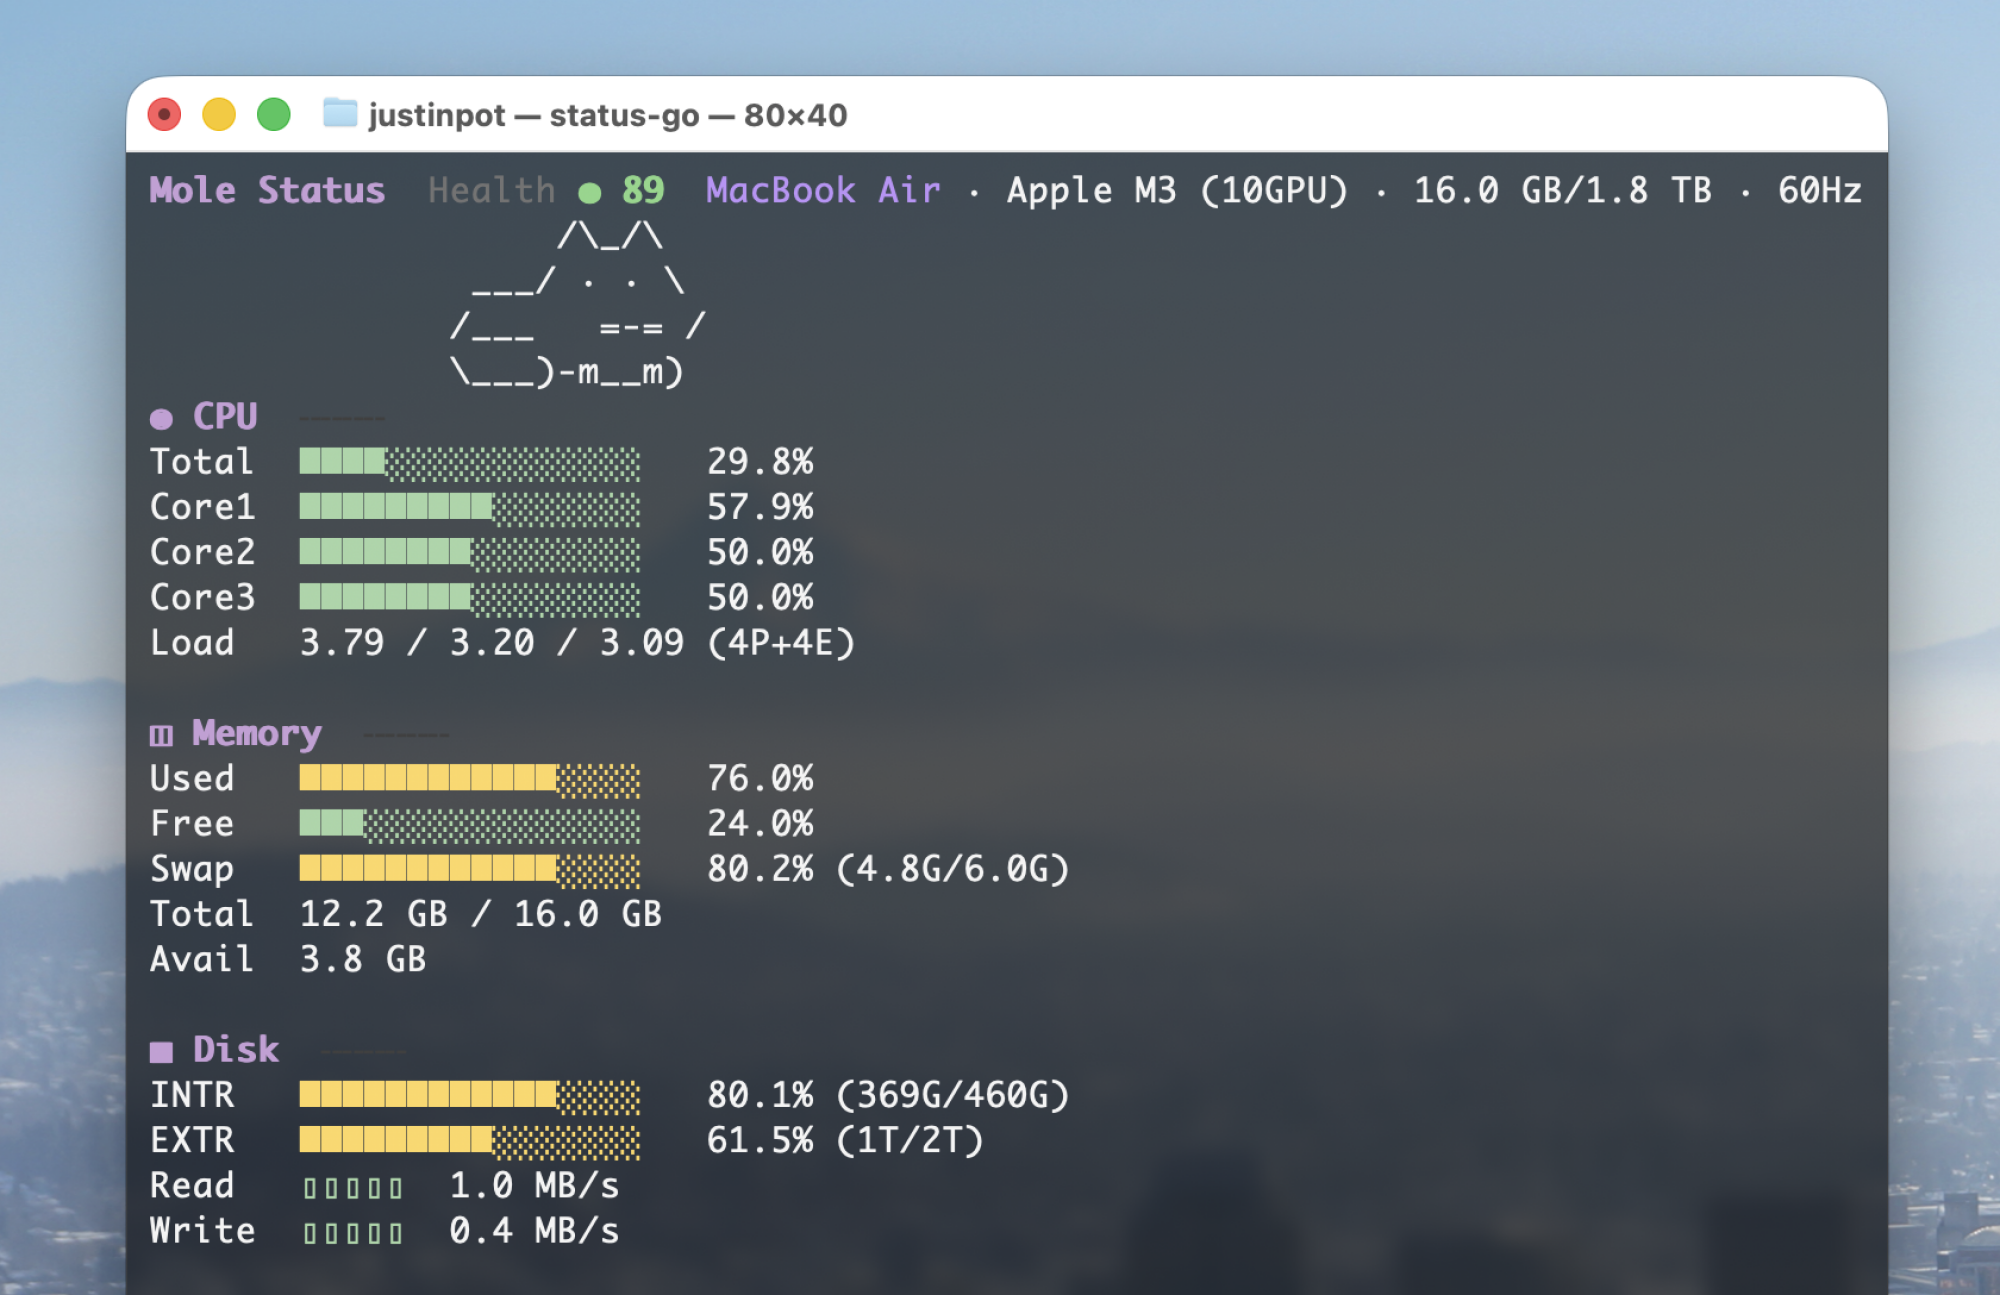Click the INTR disk usage bar
2000x1295 pixels.
click(x=470, y=1096)
